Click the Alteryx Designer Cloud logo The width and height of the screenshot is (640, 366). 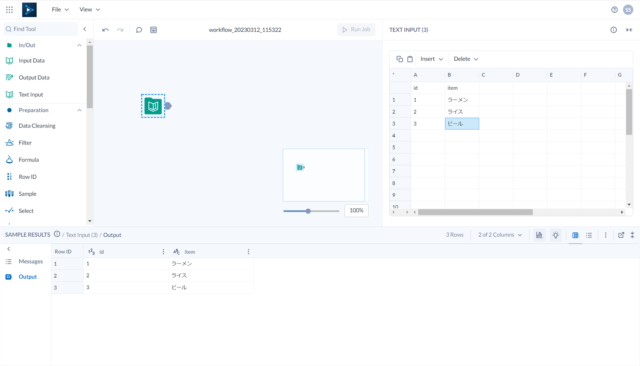click(29, 10)
